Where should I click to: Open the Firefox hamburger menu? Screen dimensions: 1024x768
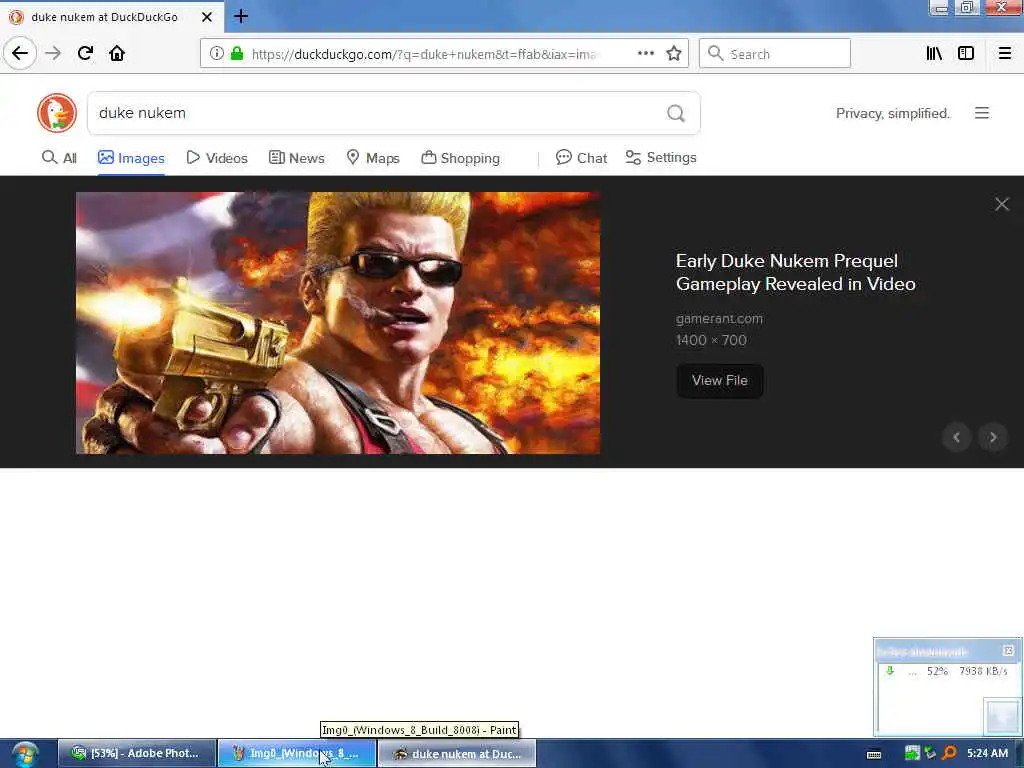1004,54
